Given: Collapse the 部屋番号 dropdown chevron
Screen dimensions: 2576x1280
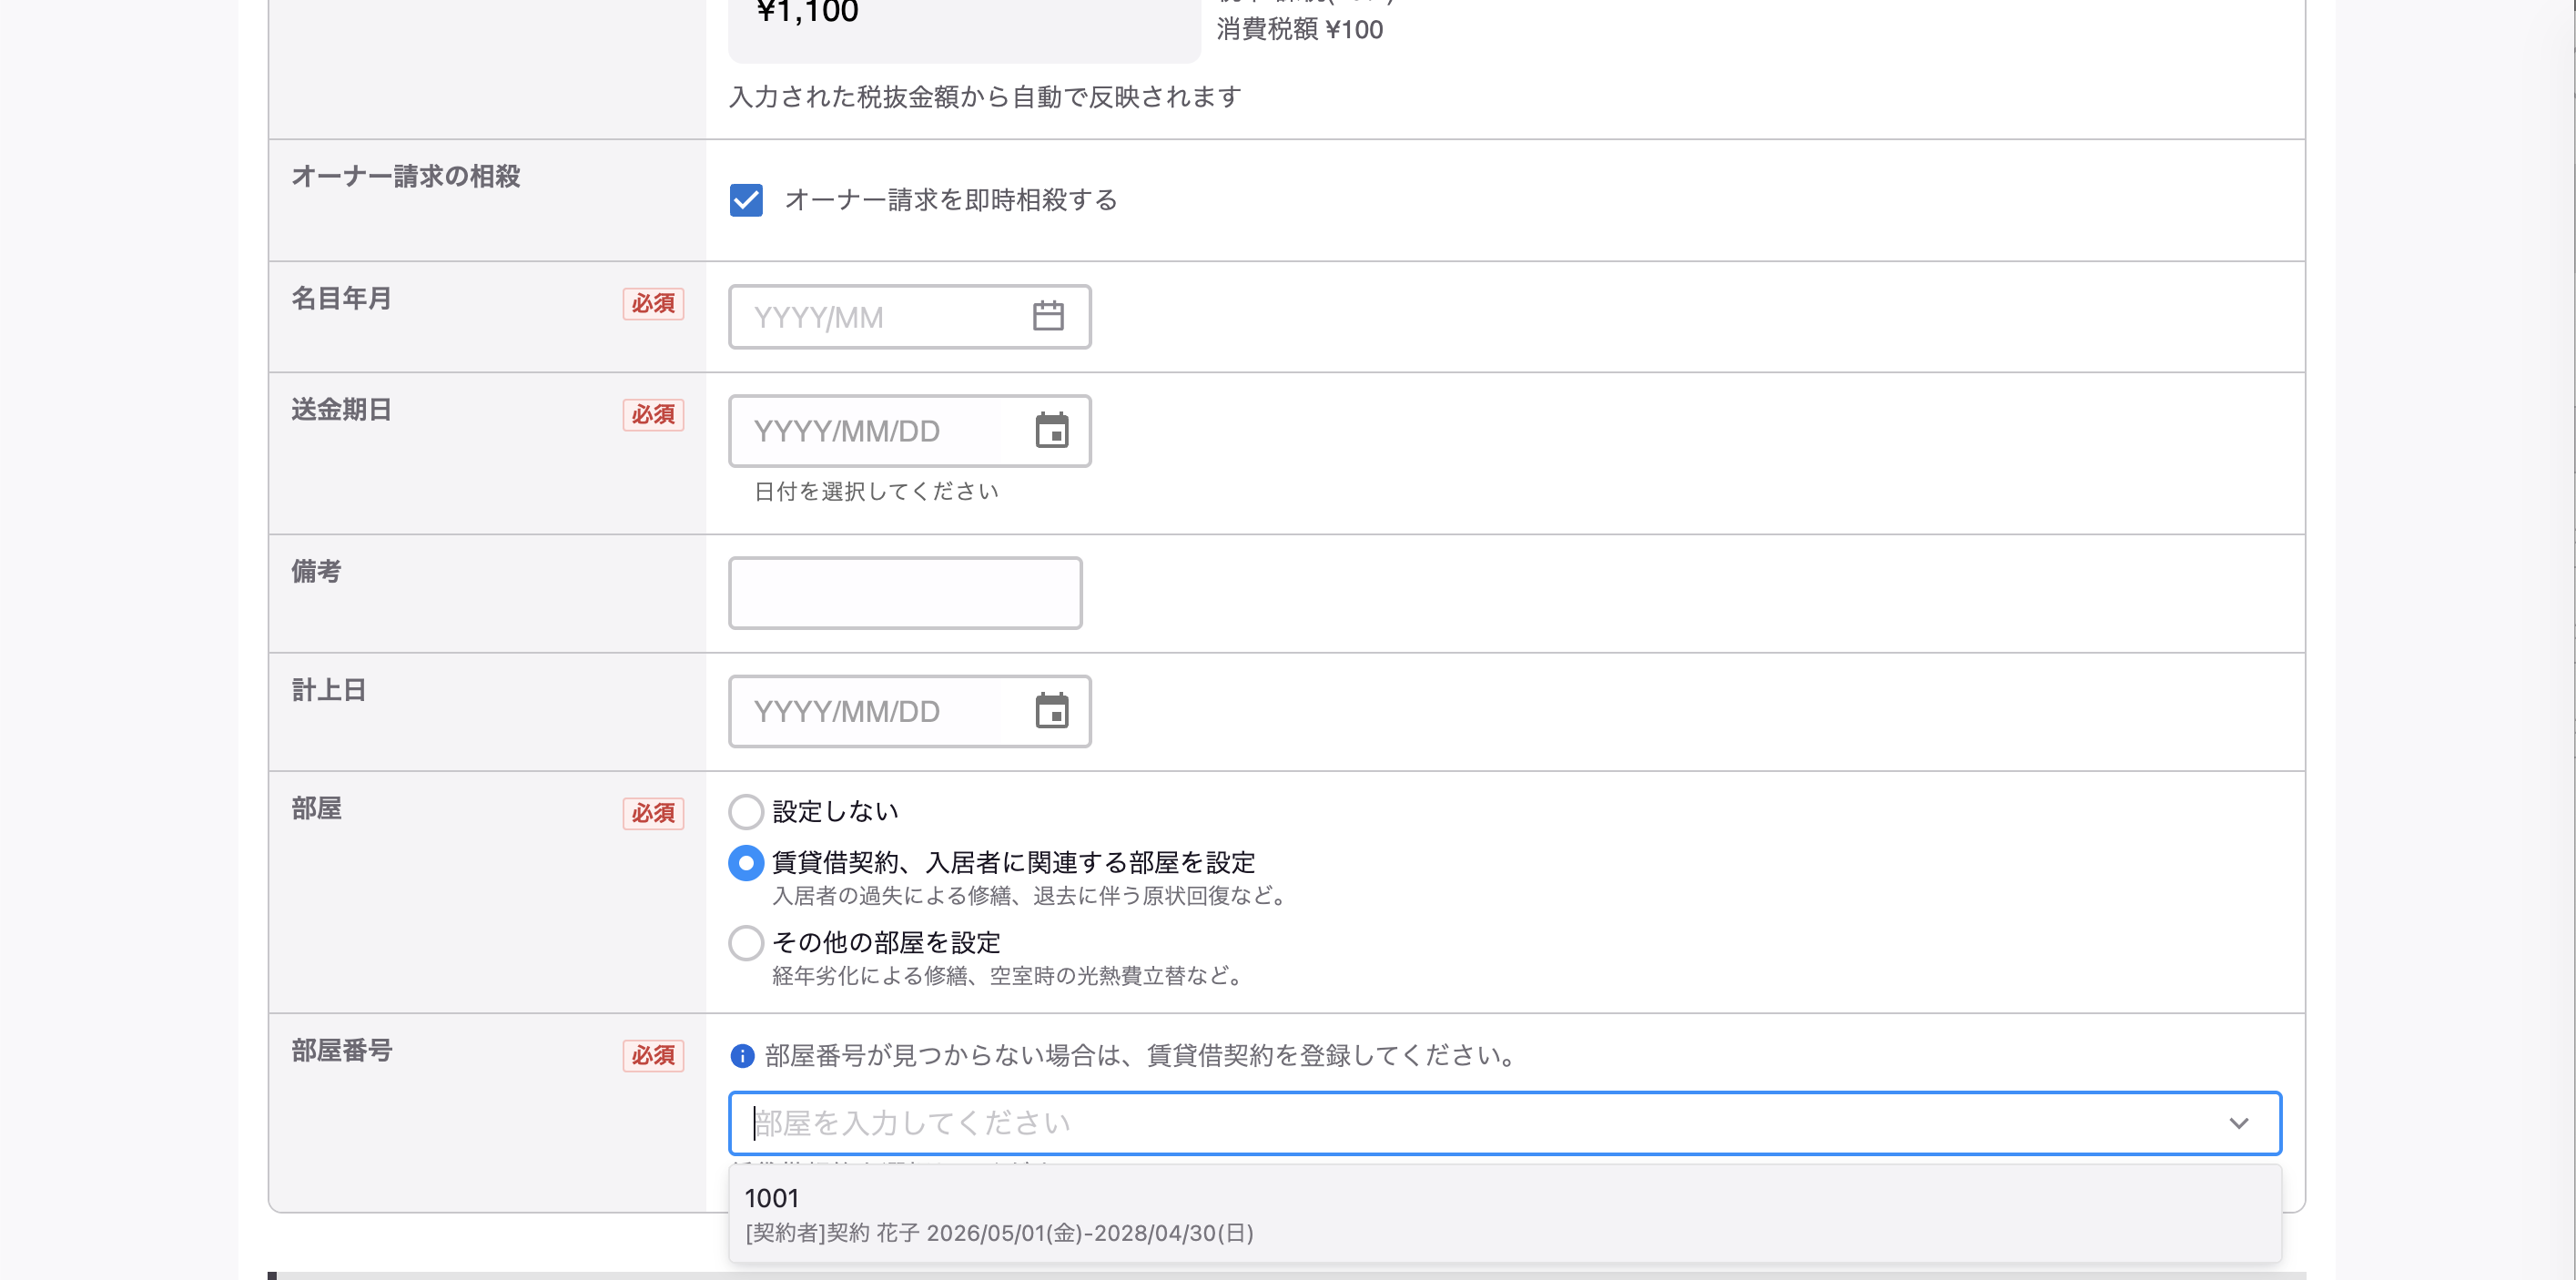Looking at the screenshot, I should tap(2238, 1123).
